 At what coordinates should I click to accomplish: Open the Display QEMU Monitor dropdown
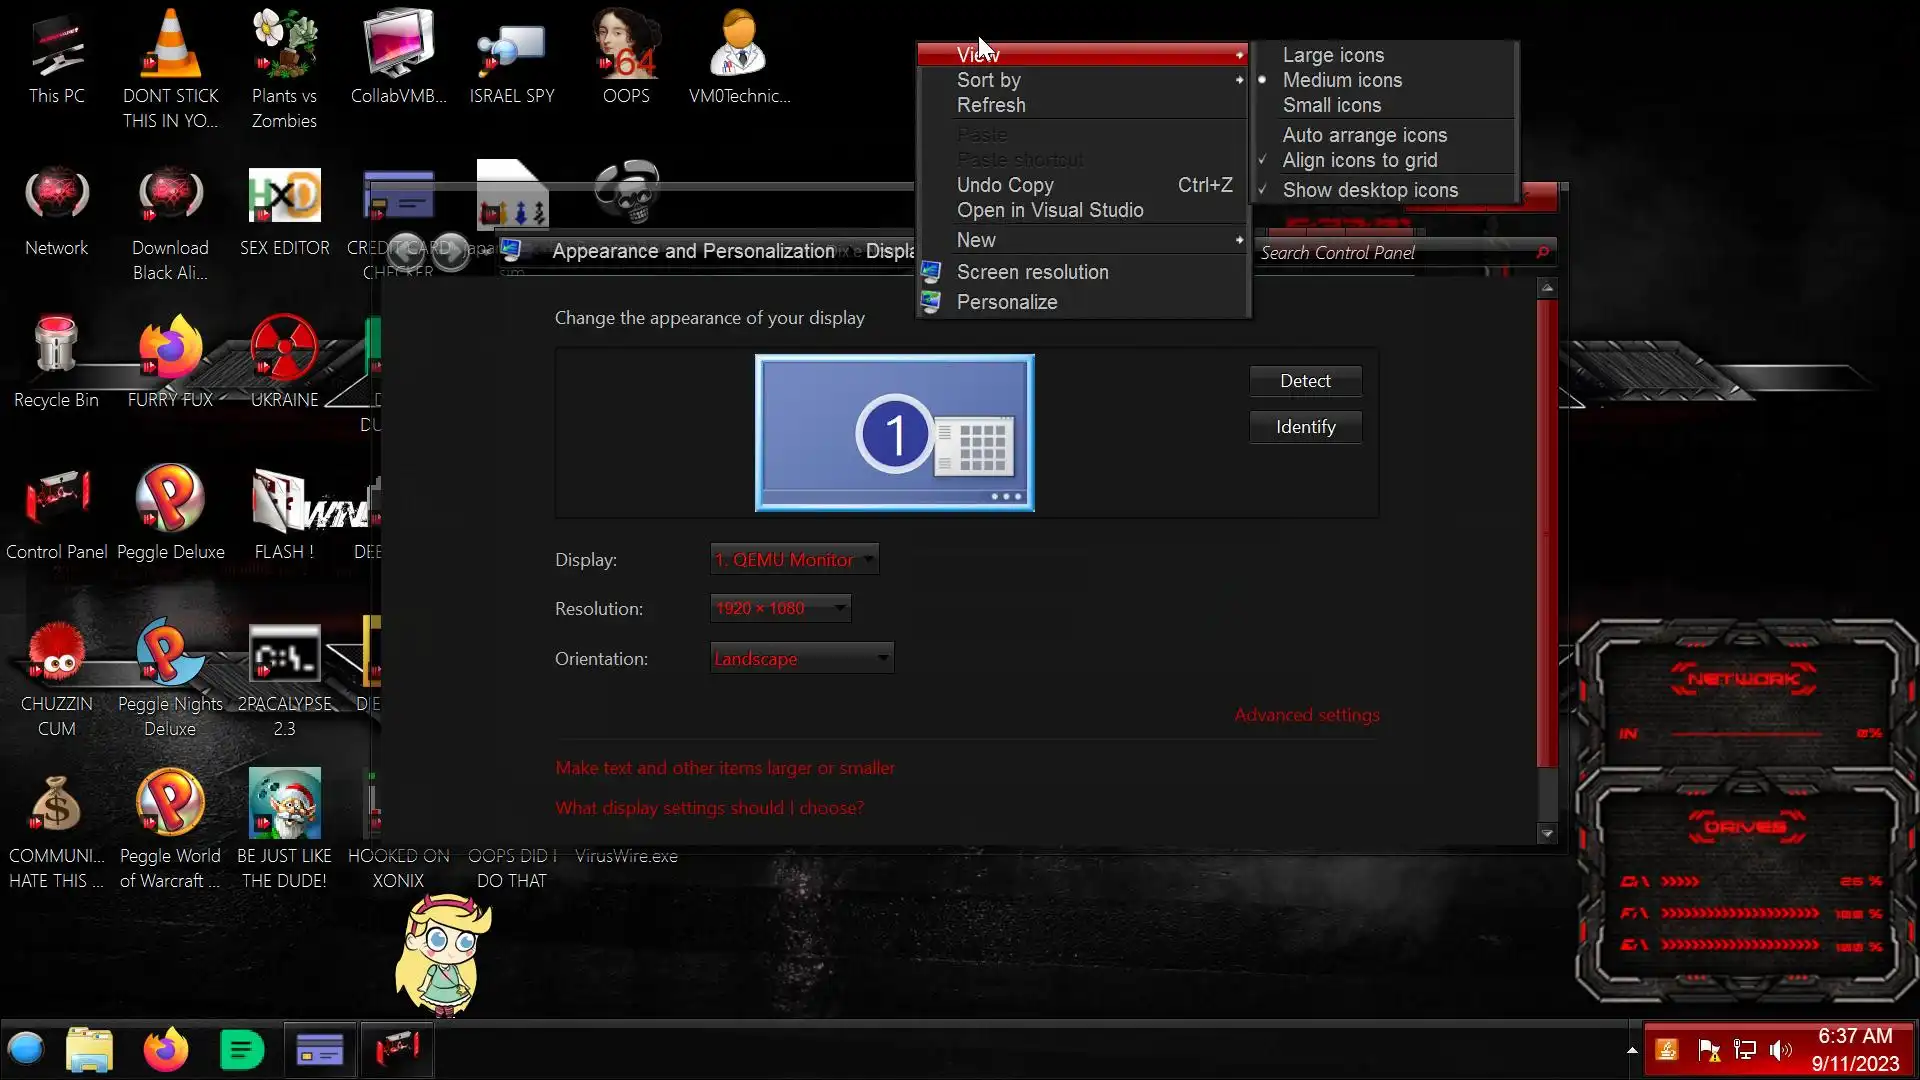click(794, 560)
